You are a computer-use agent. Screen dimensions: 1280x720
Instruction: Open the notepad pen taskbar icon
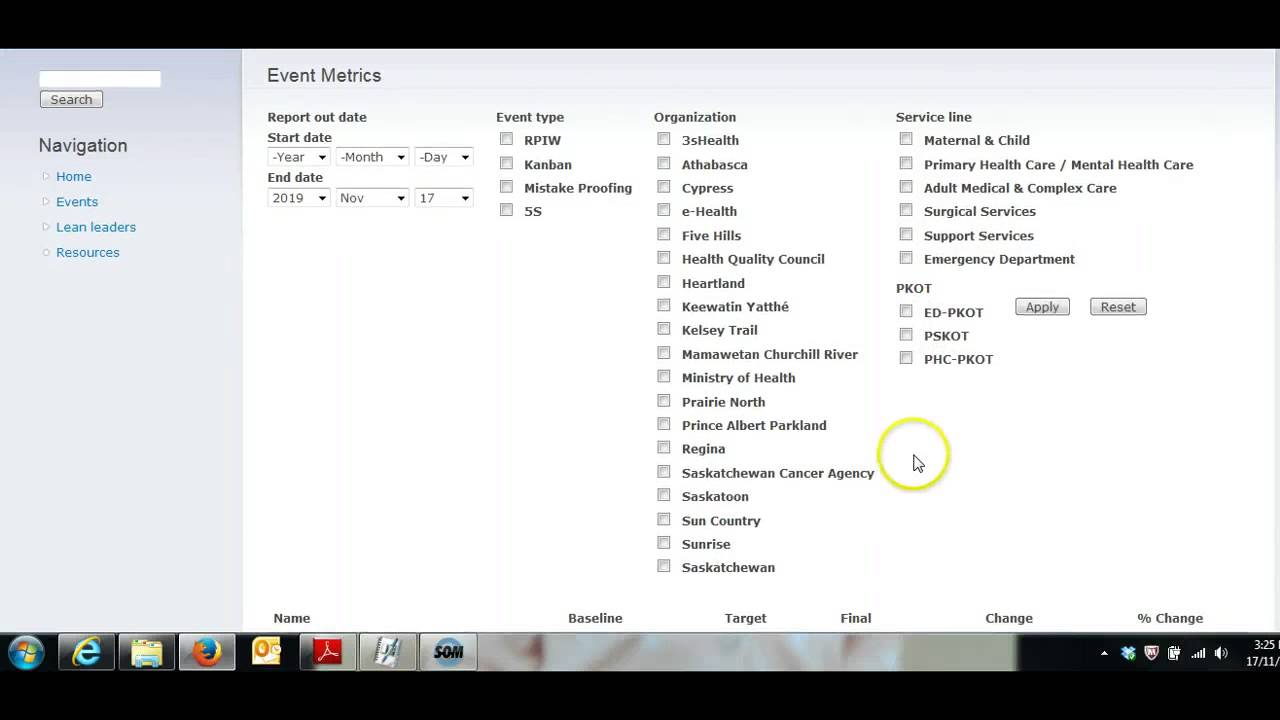[387, 653]
